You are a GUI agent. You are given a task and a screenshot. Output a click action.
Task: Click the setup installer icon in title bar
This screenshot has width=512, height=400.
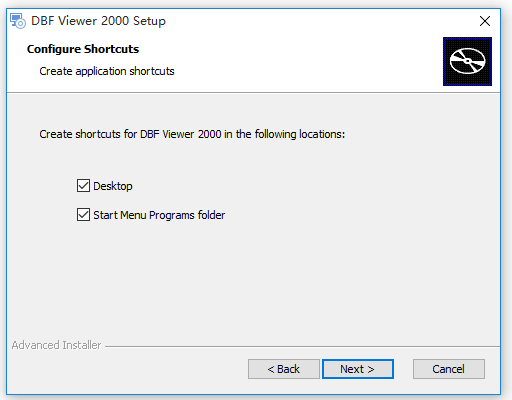tap(18, 21)
